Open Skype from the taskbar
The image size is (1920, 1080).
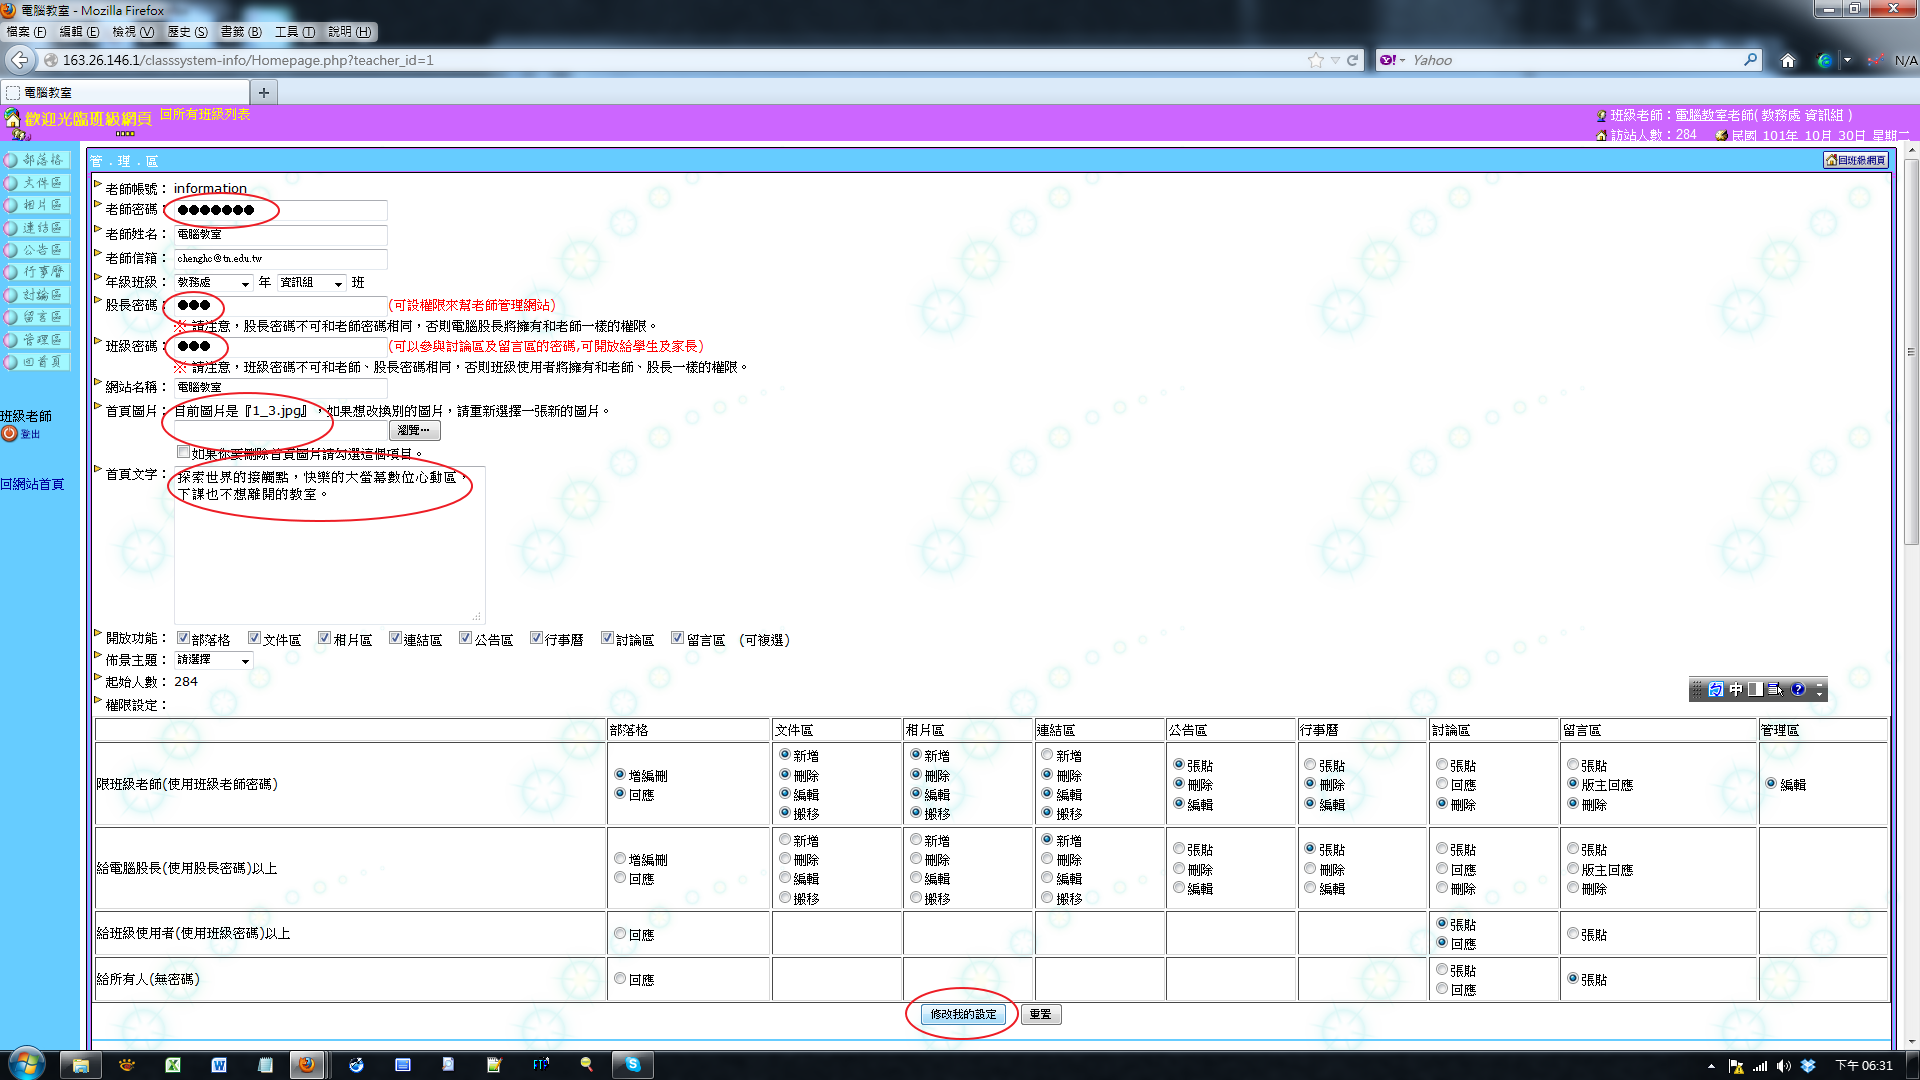coord(633,1065)
